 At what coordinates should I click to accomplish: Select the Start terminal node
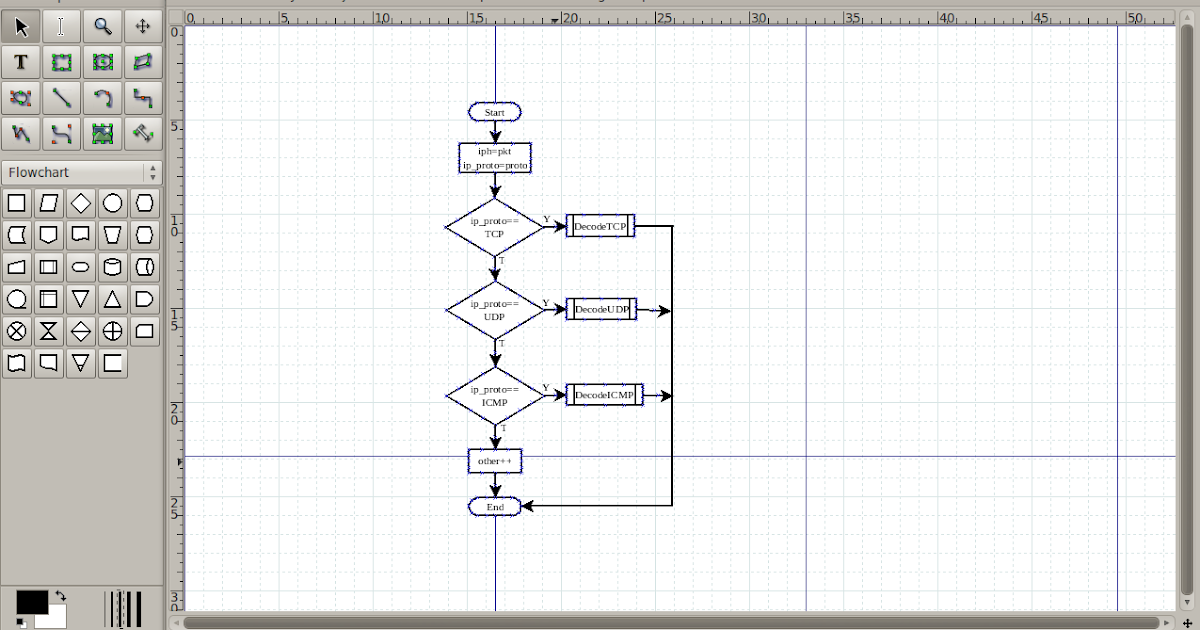coord(495,112)
